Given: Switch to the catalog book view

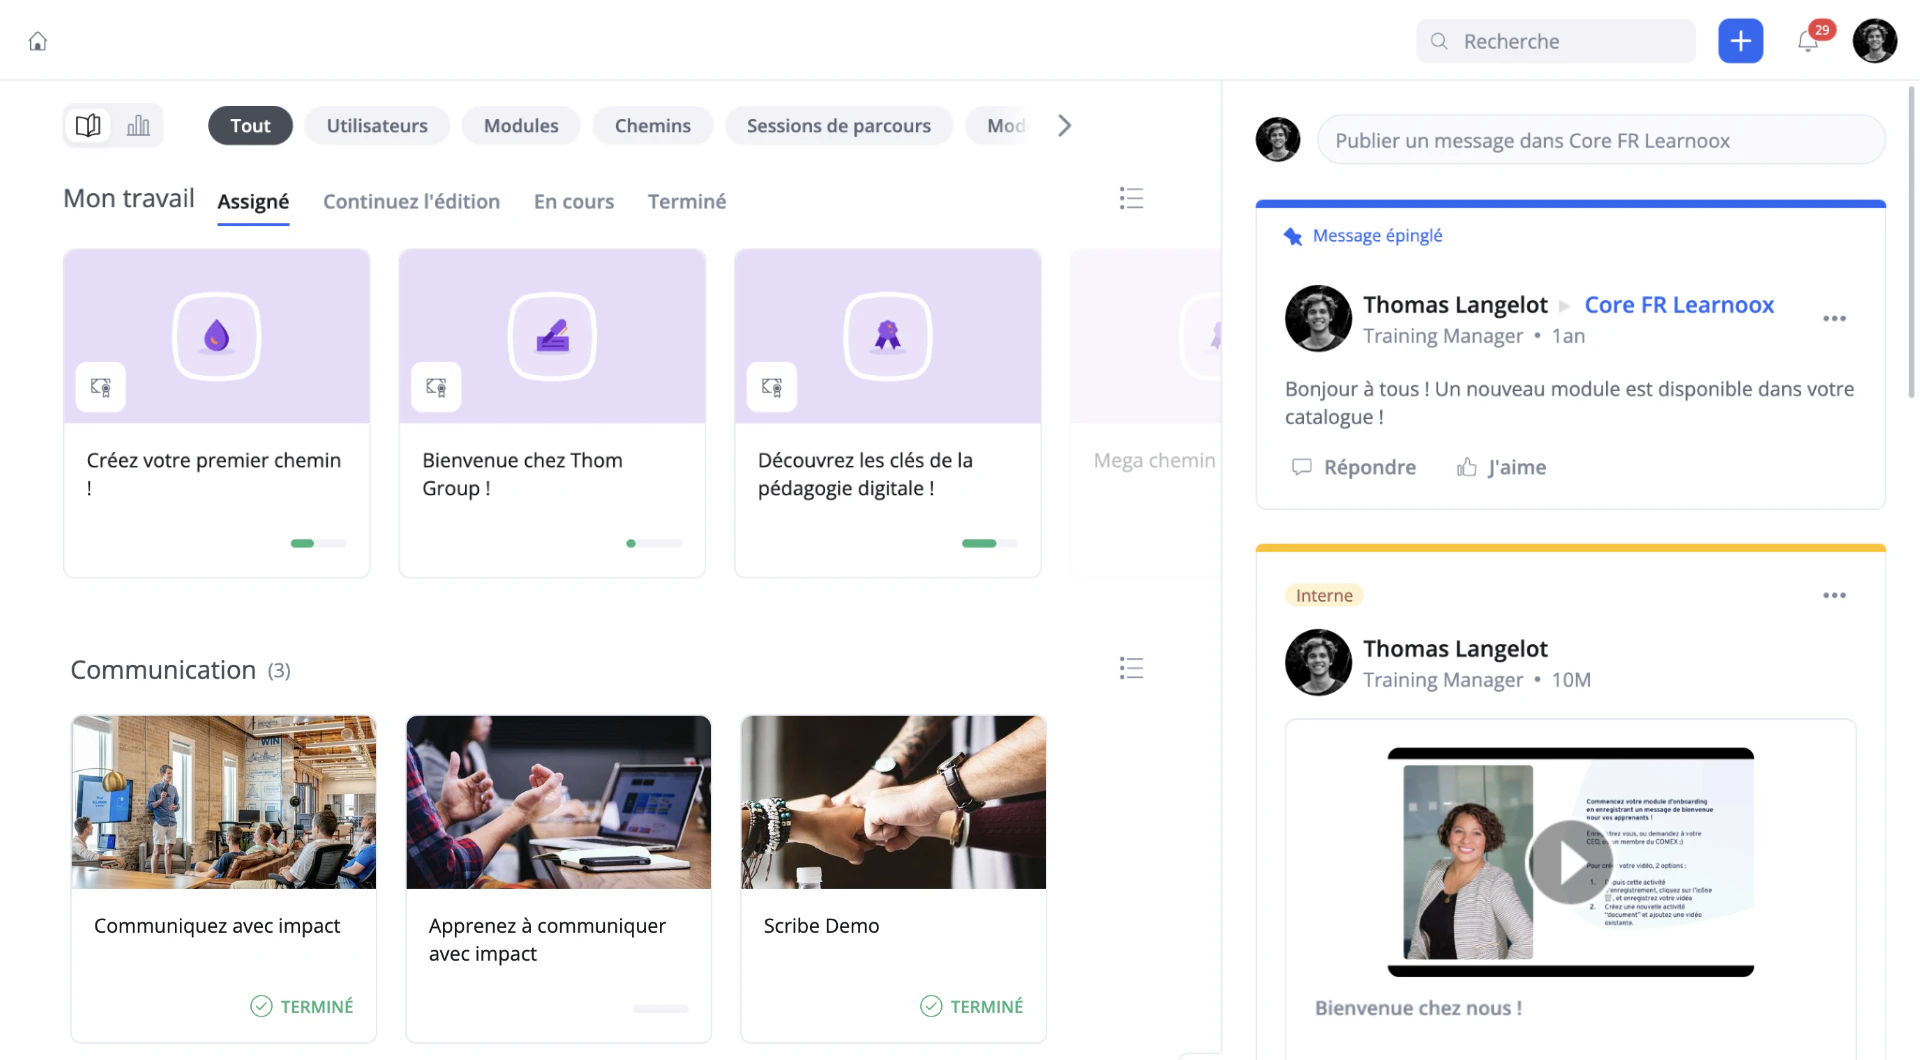Looking at the screenshot, I should 88,125.
